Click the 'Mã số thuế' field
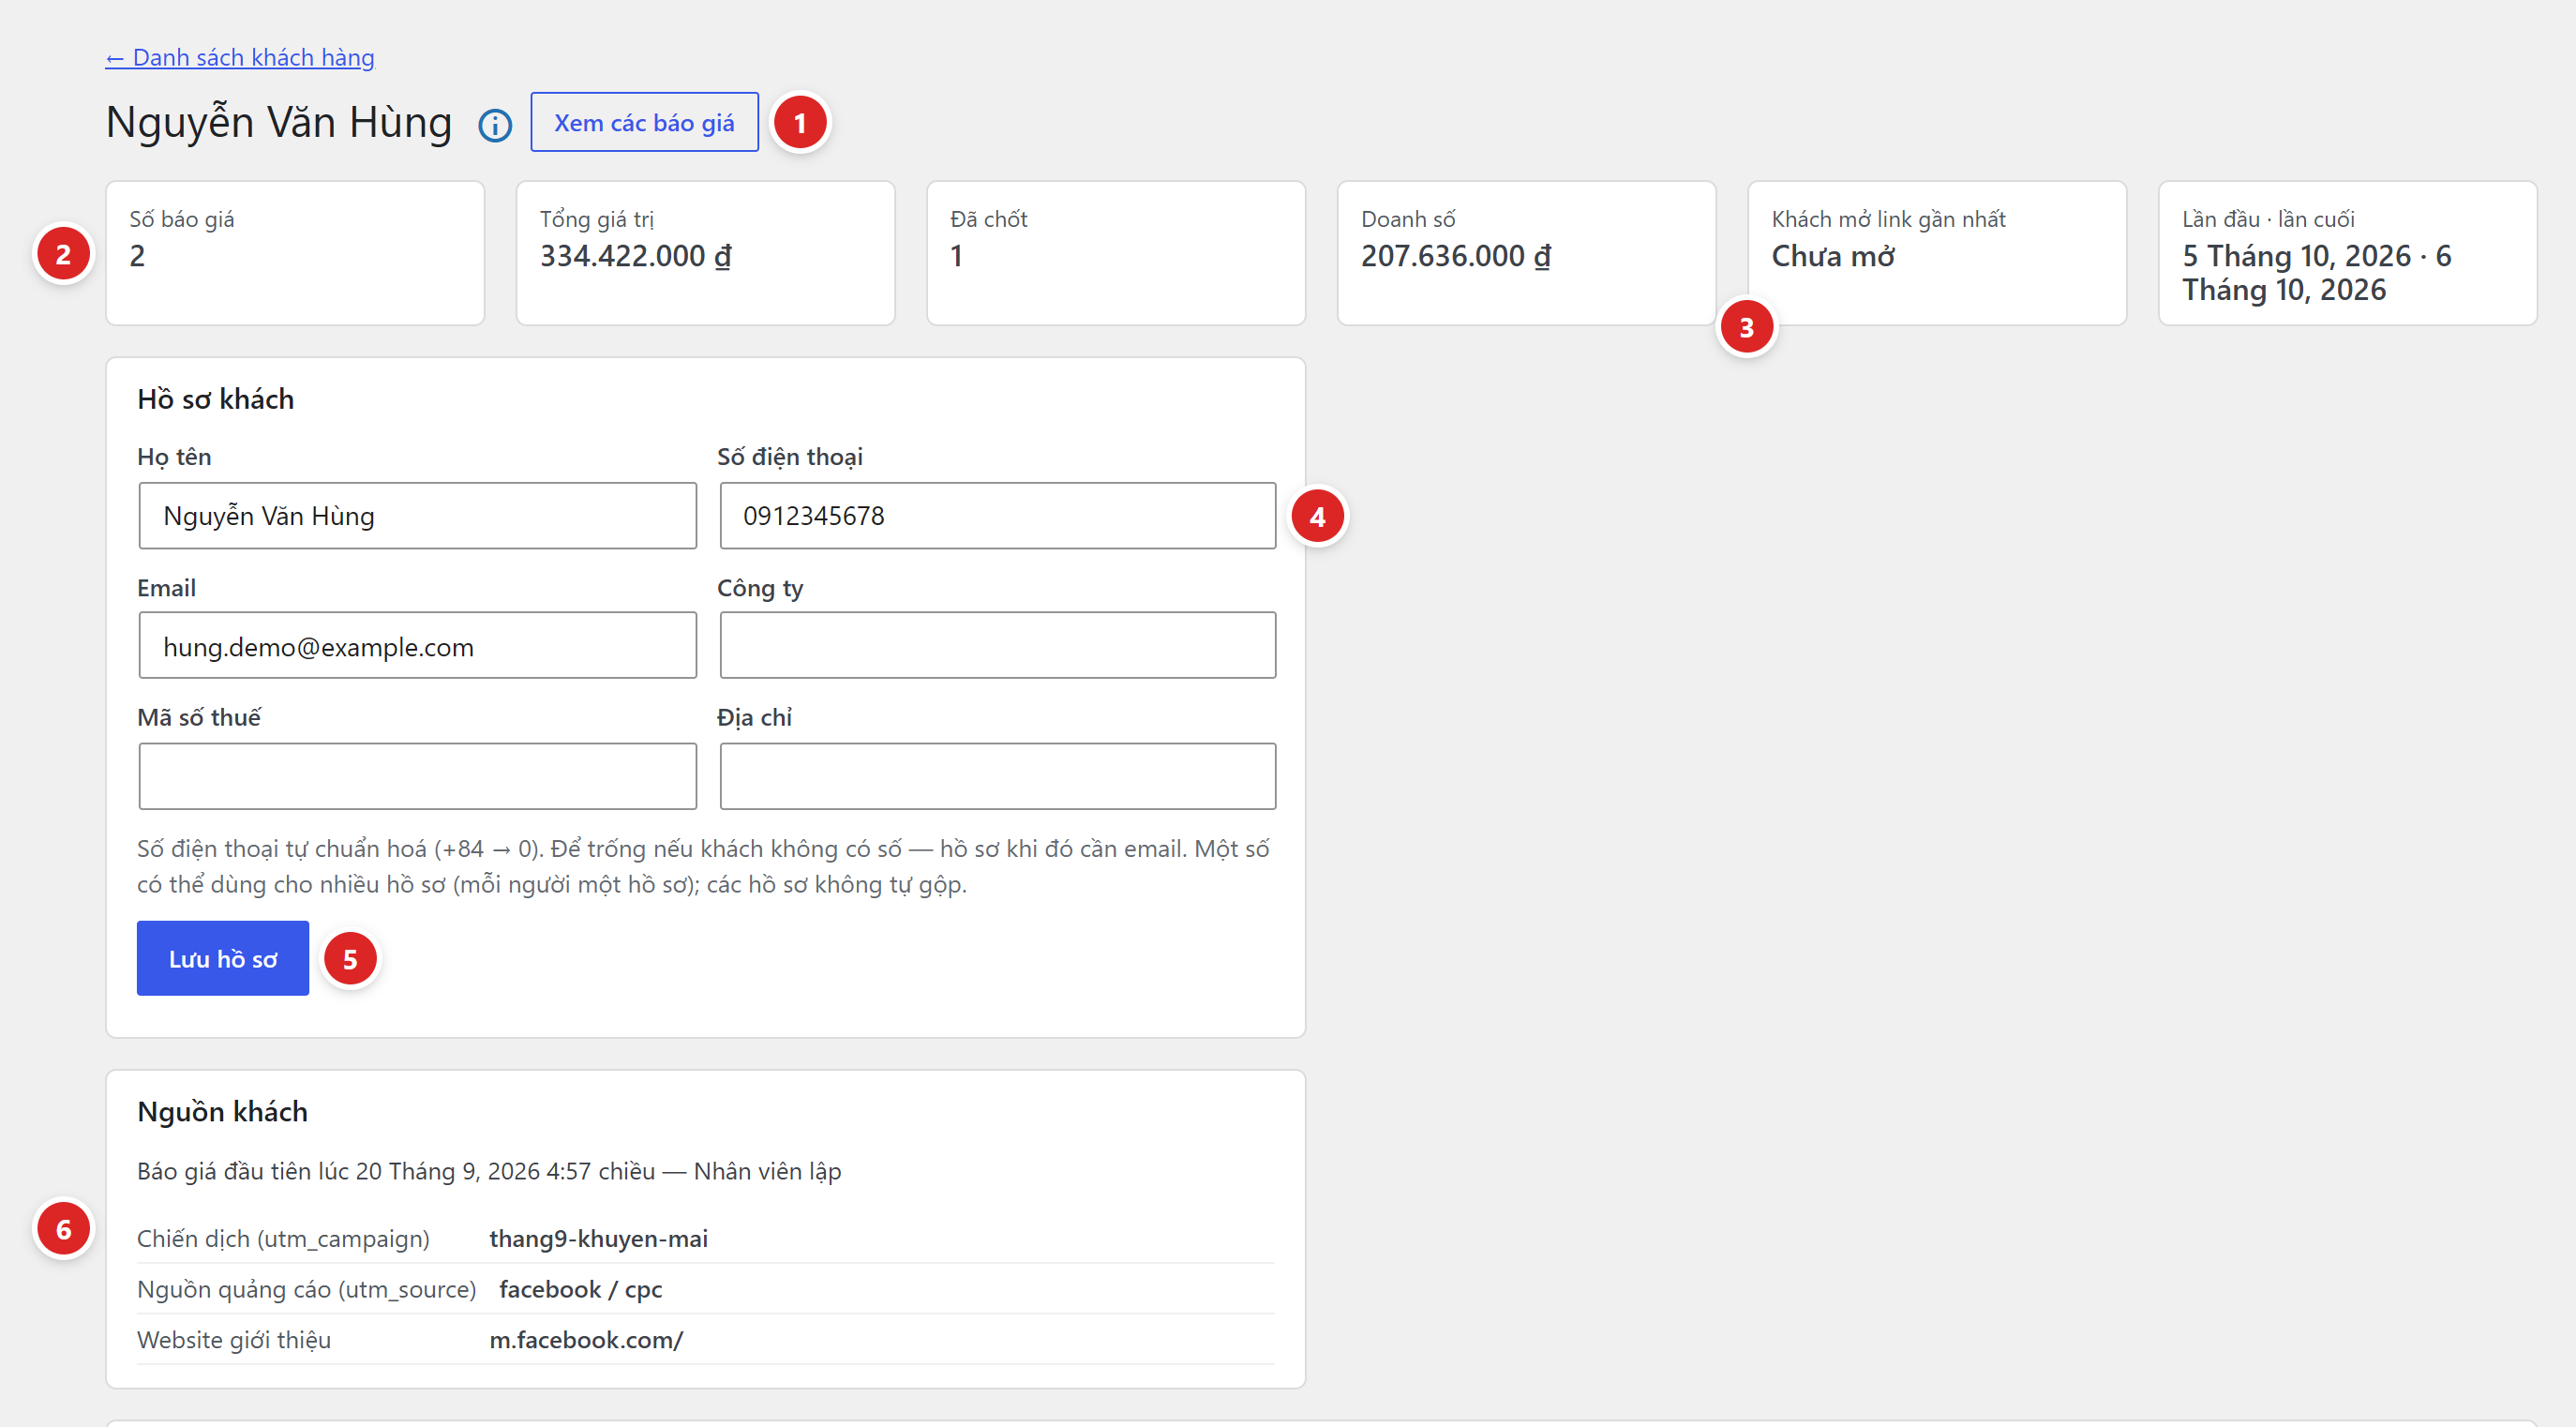This screenshot has height=1427, width=2576. (417, 776)
